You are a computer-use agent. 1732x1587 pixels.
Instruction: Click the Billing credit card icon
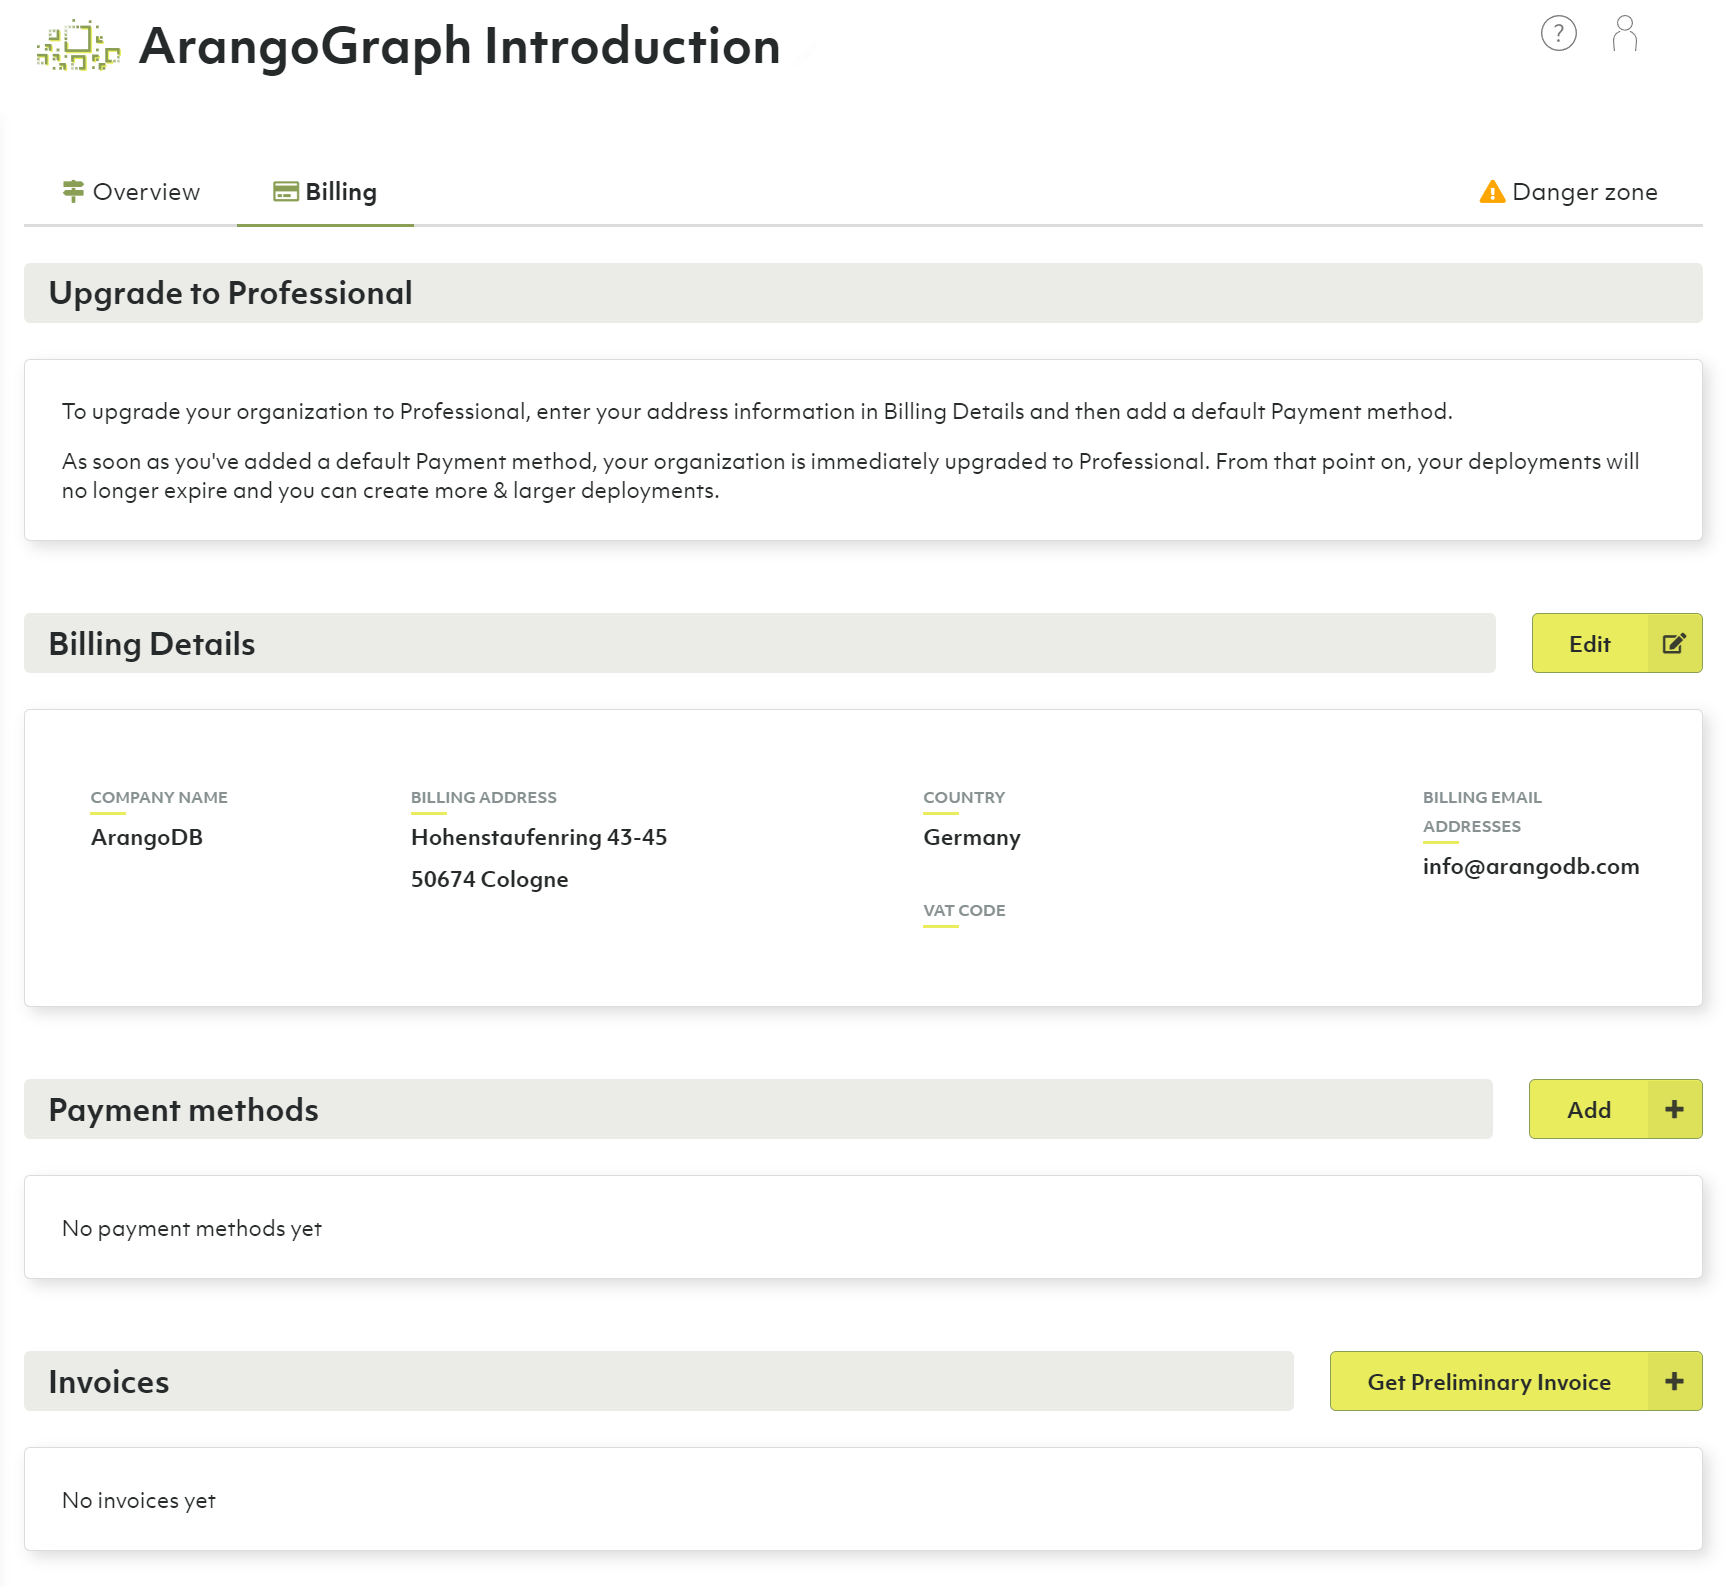(286, 192)
